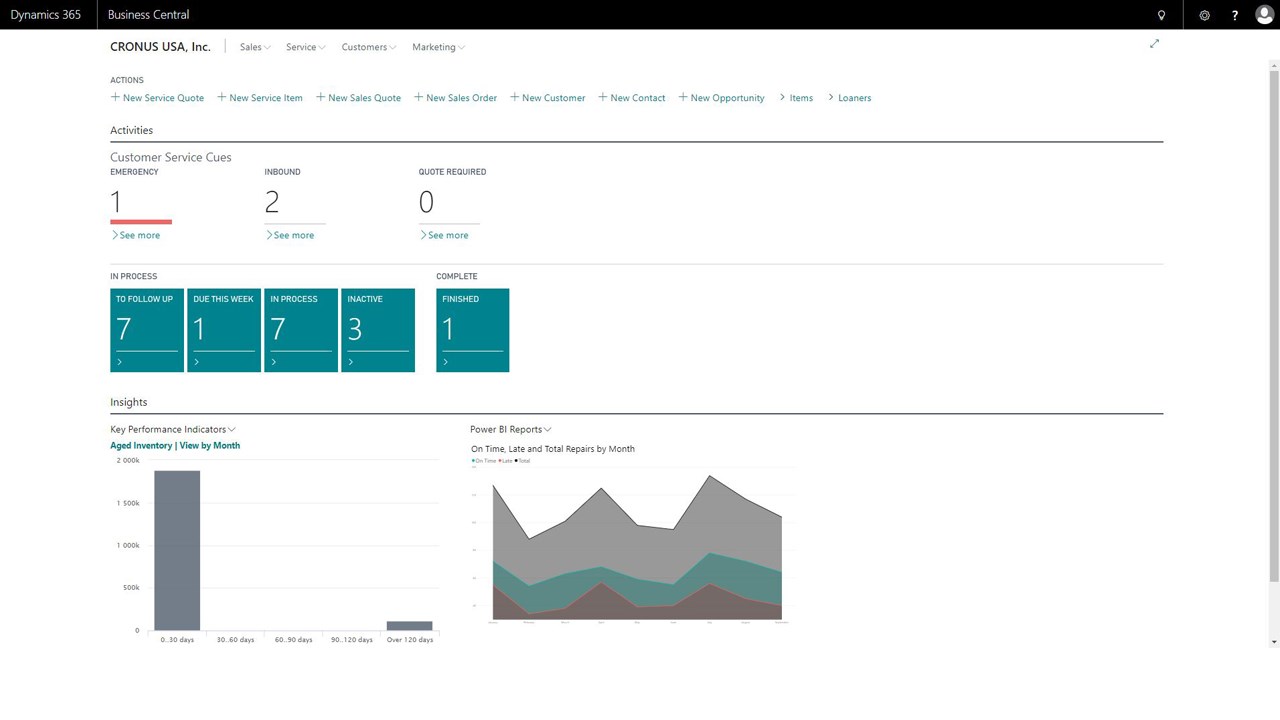This screenshot has height=720, width=1280.
Task: Click the plus icon for New Opportunity
Action: pos(683,97)
